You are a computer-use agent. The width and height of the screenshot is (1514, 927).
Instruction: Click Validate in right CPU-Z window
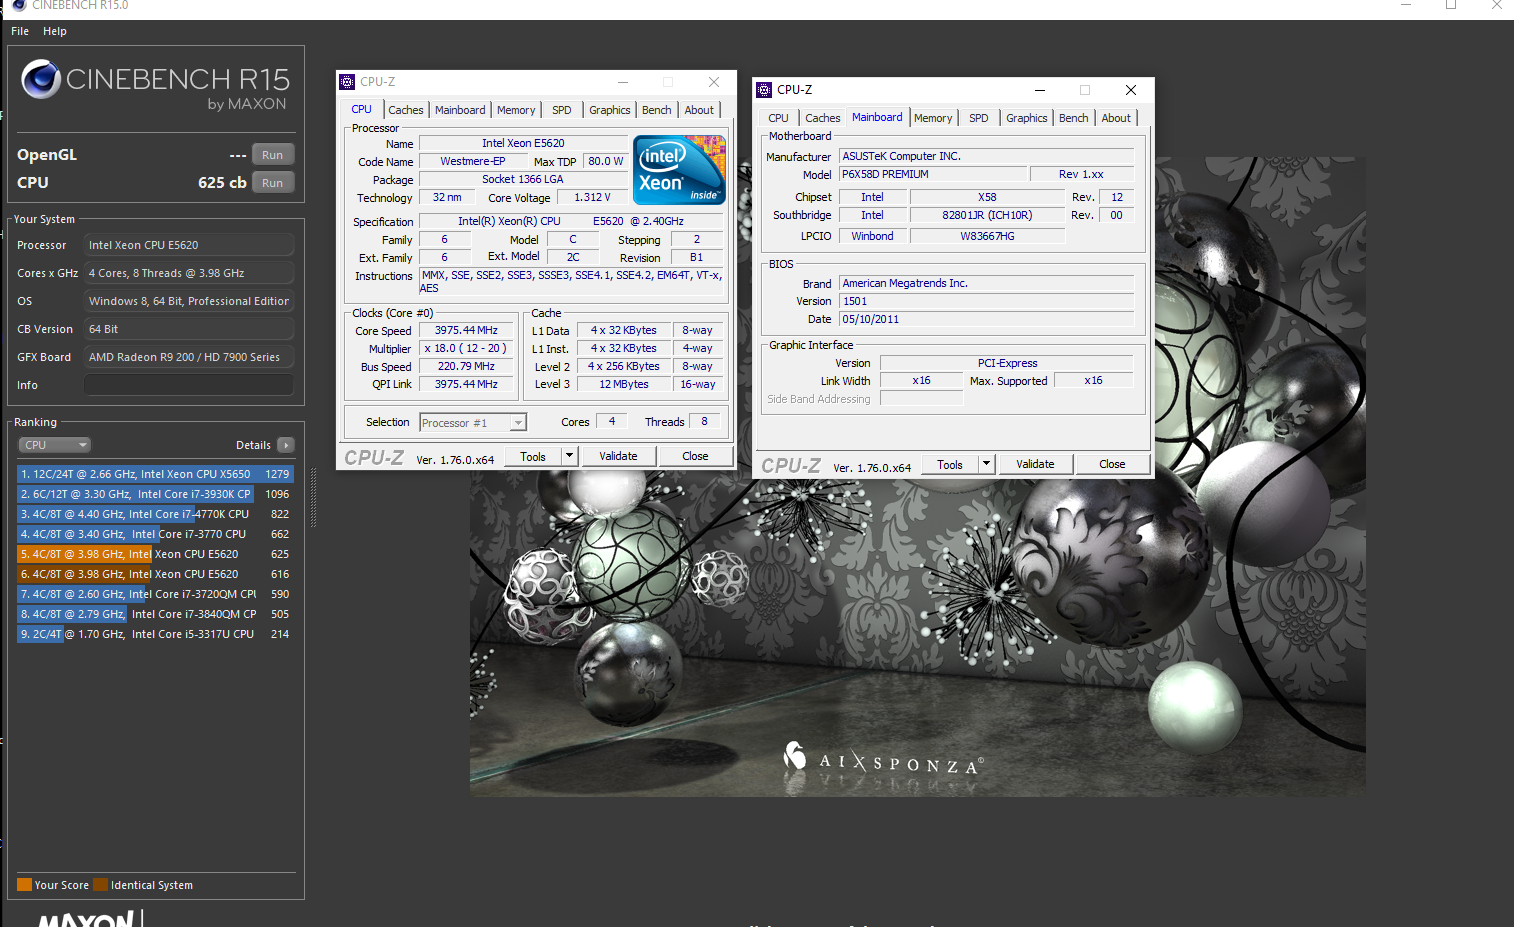point(1035,464)
